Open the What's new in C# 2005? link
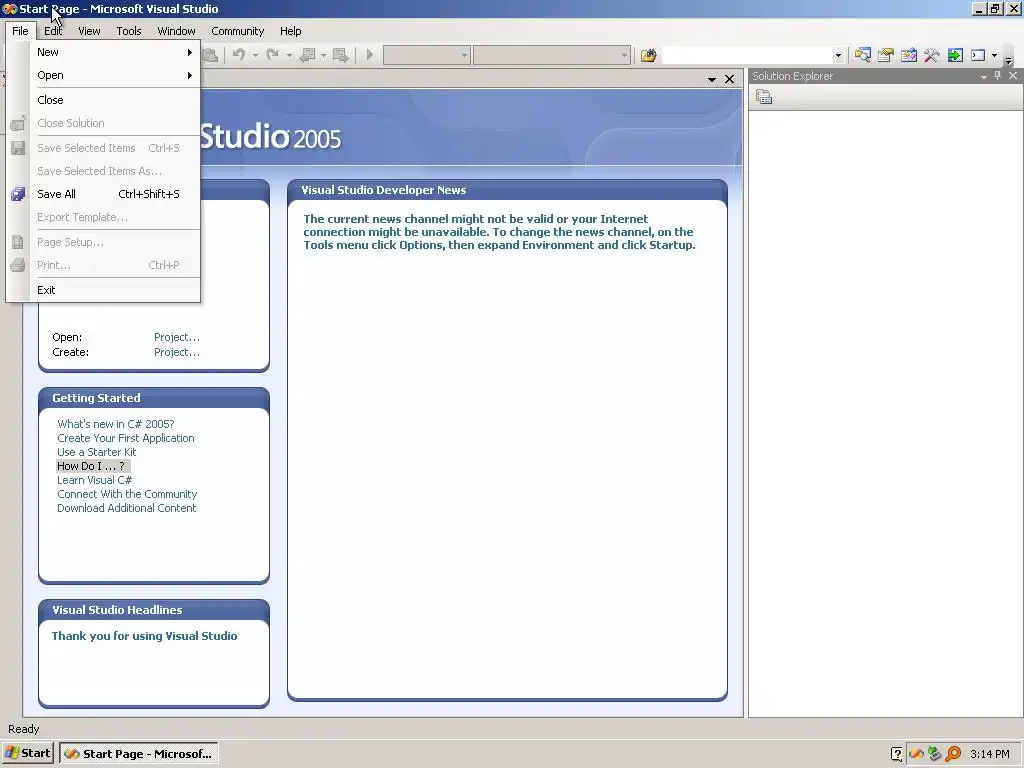This screenshot has height=768, width=1024. (116, 424)
